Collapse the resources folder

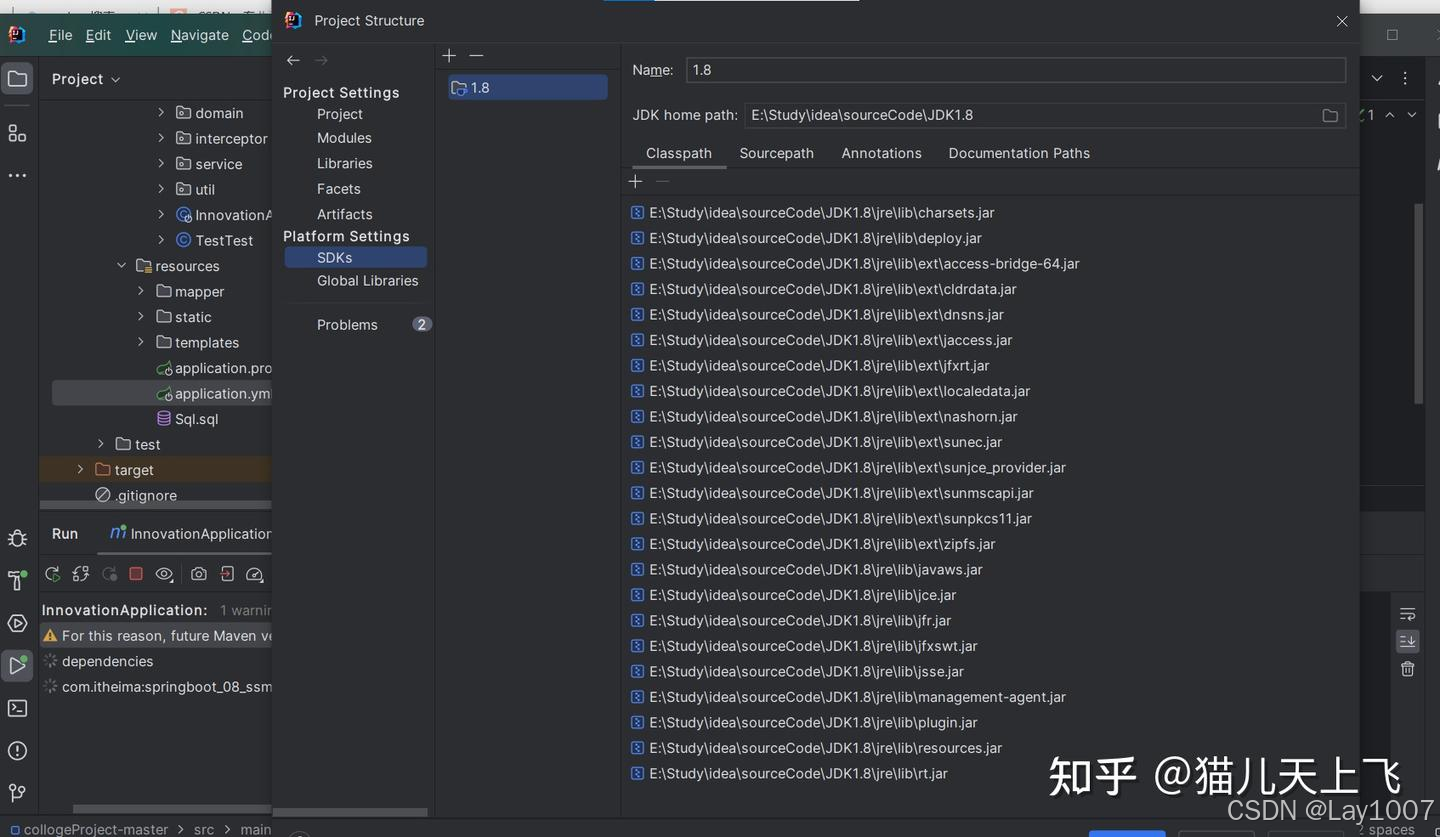pos(121,266)
